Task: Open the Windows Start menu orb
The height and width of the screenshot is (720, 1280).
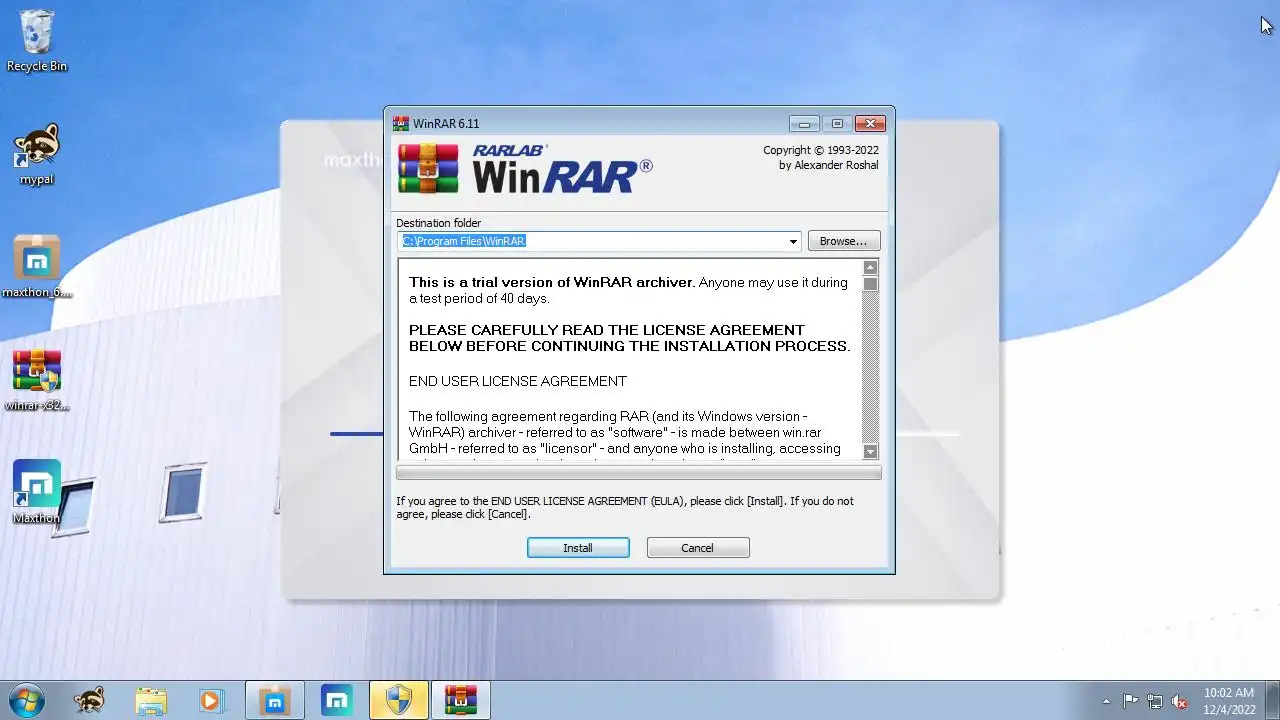Action: (27, 700)
